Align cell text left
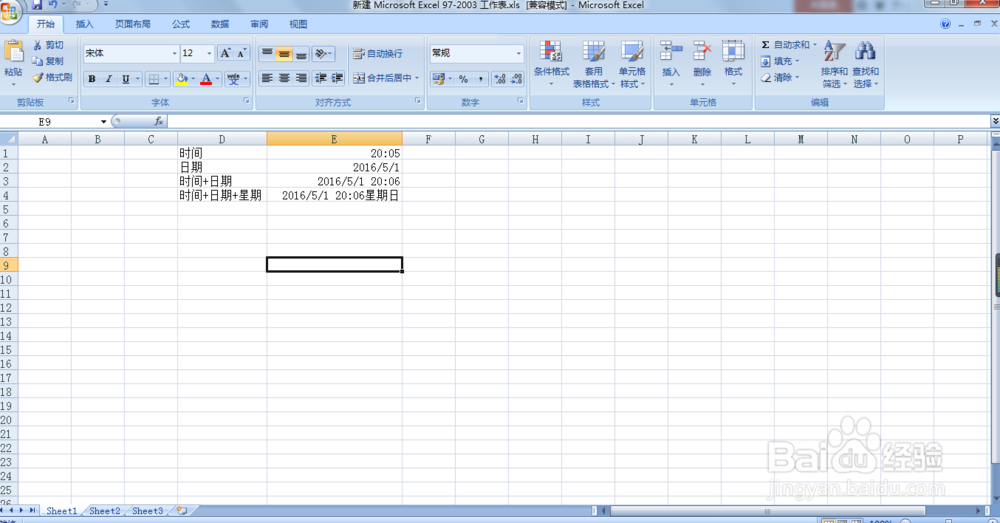This screenshot has width=1000, height=523. (267, 78)
